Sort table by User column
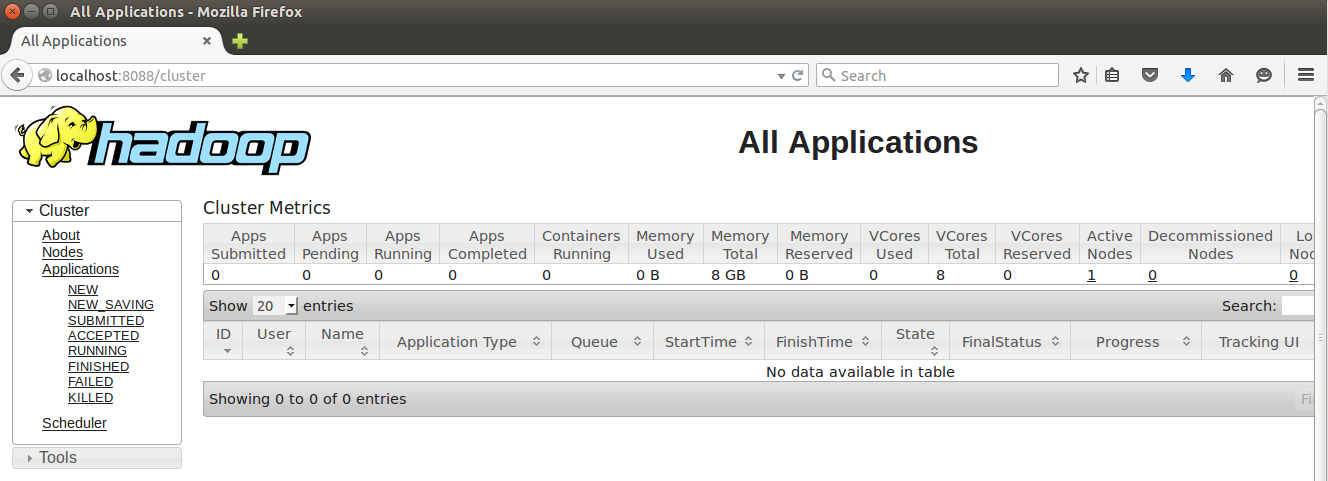 pos(275,341)
